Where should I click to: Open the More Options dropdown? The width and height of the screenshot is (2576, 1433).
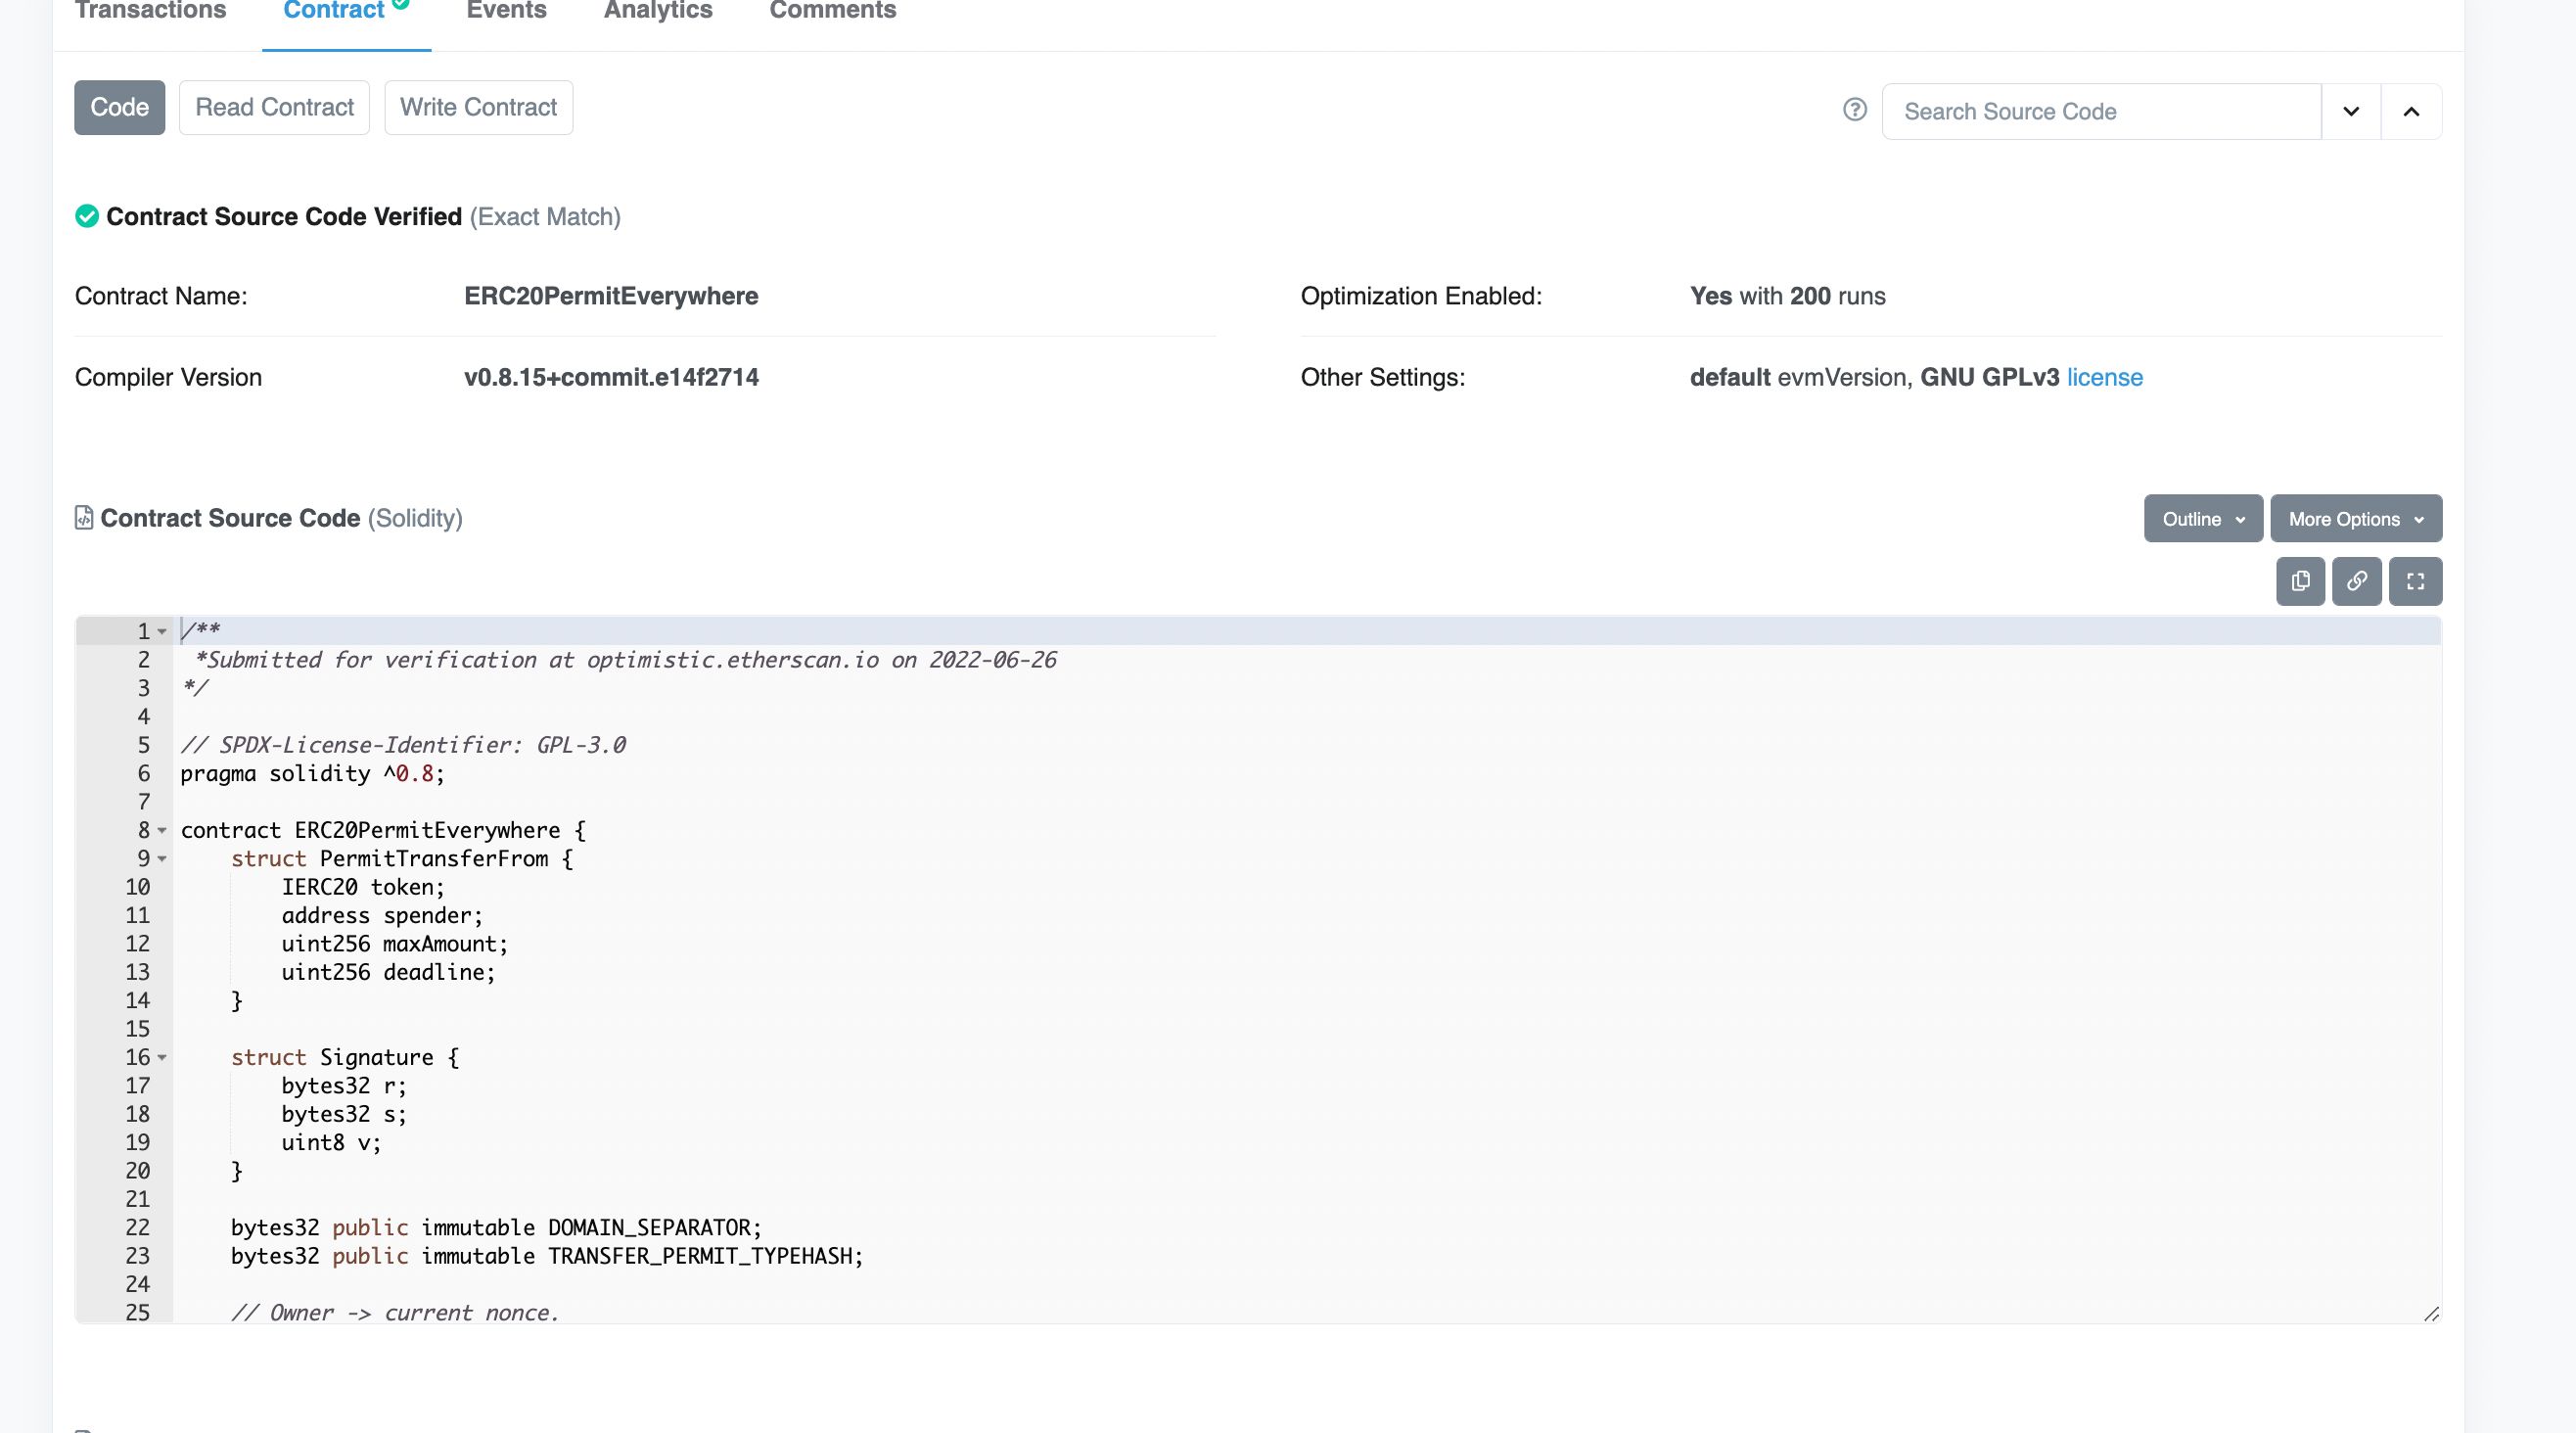(x=2356, y=518)
